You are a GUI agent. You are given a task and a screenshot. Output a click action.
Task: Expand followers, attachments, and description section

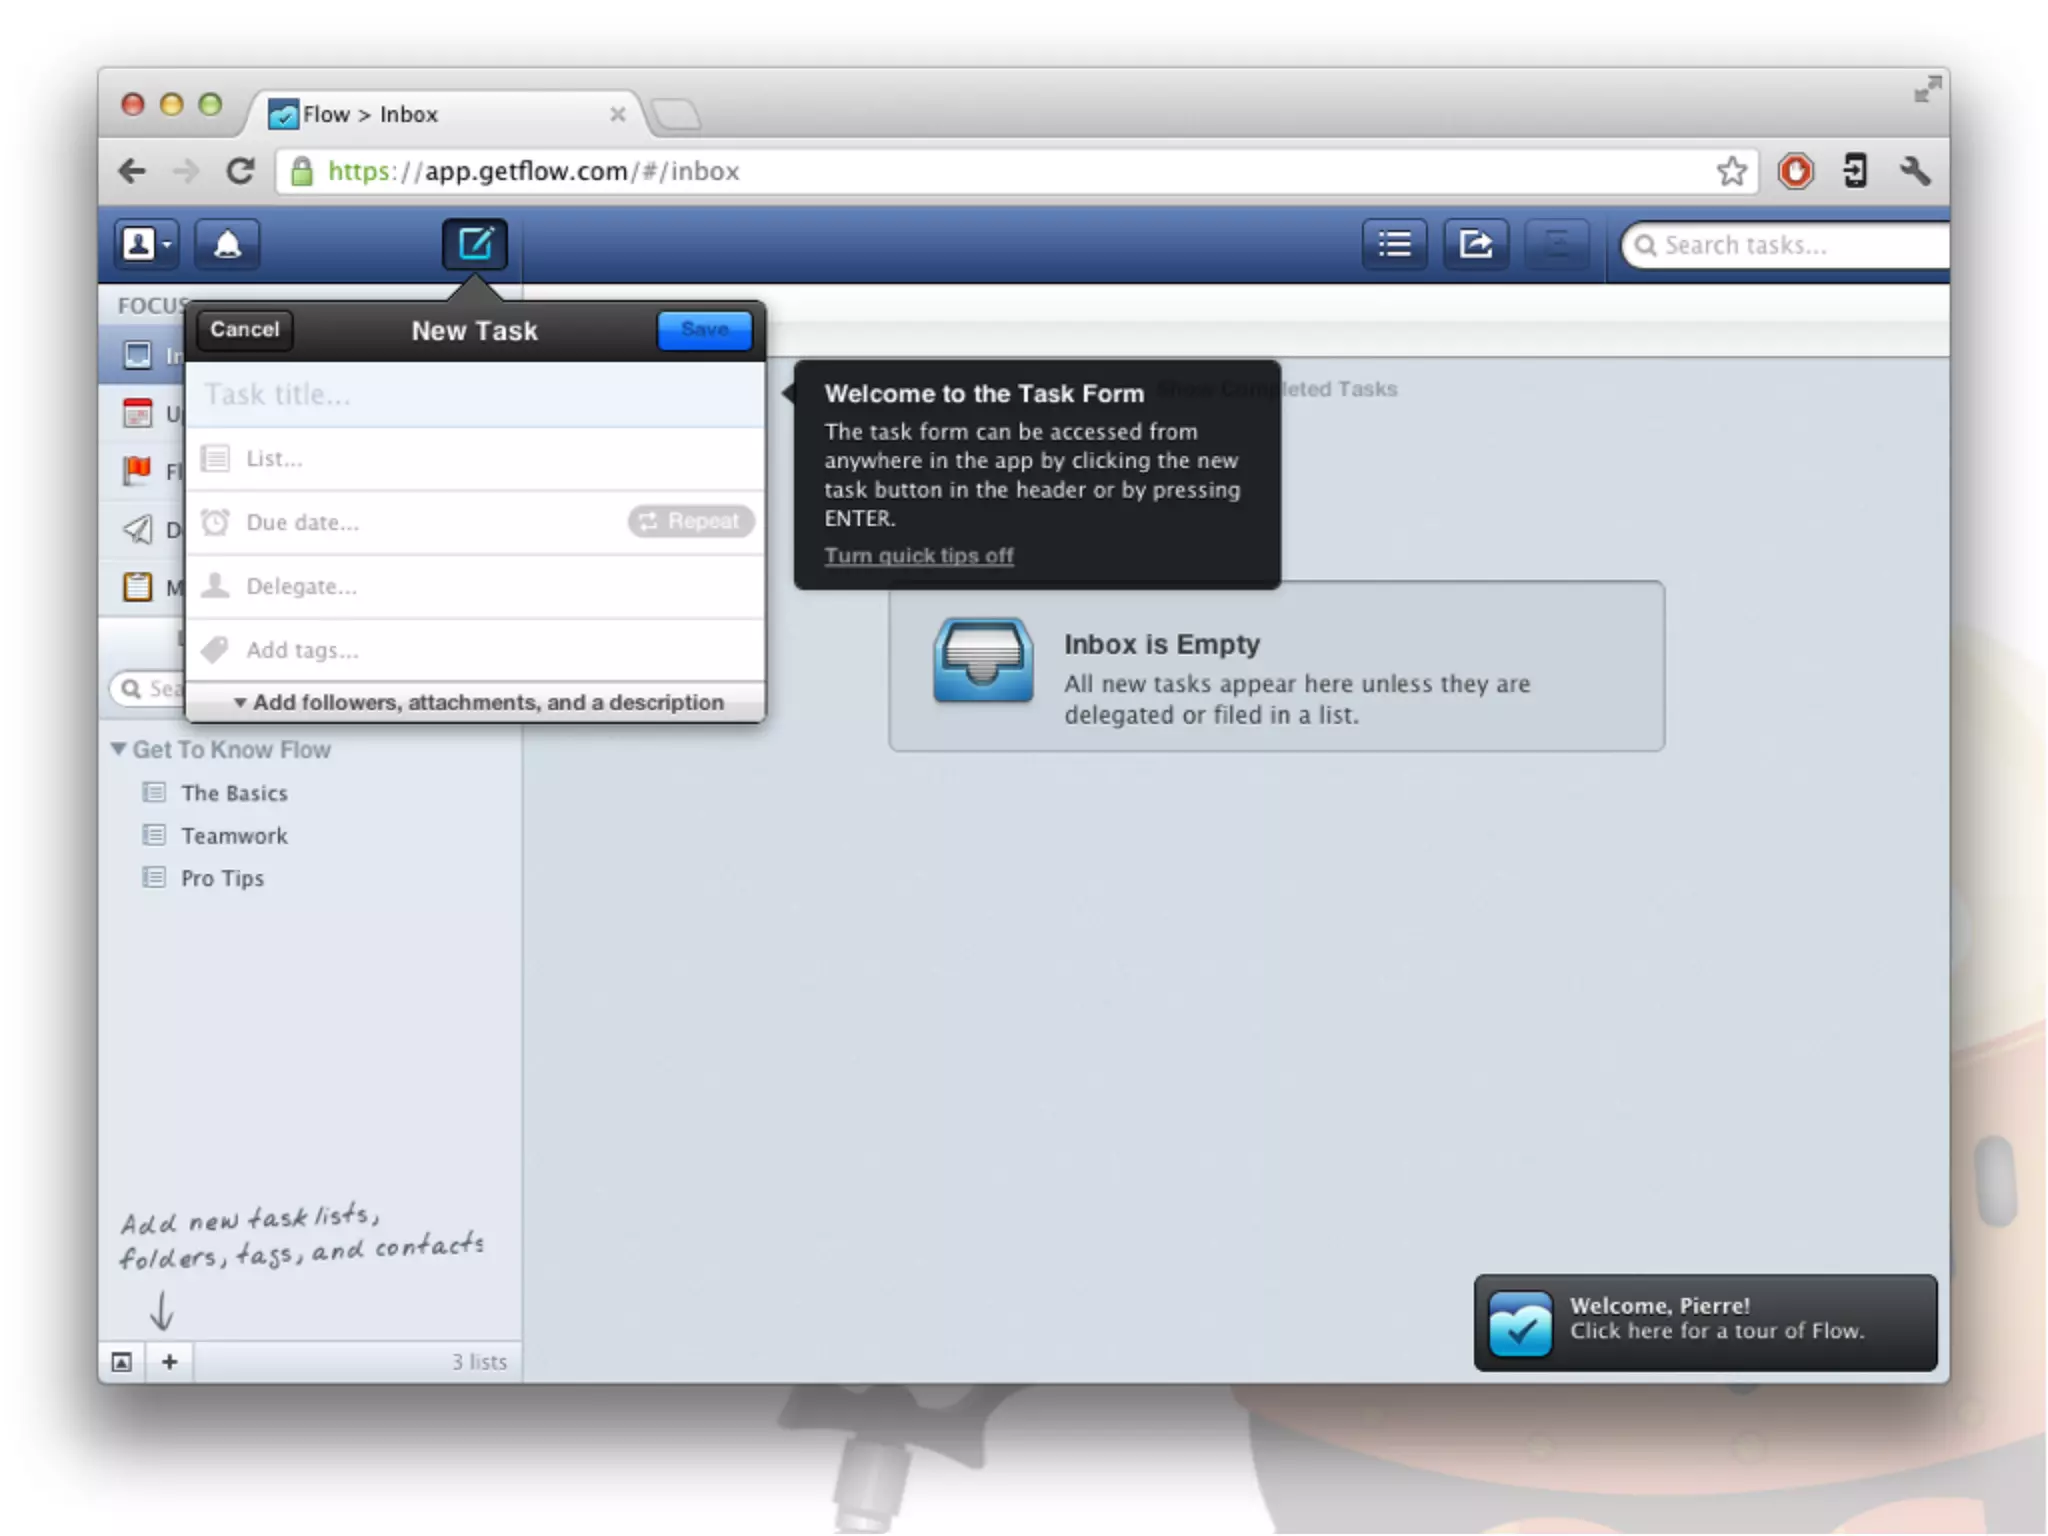click(477, 702)
